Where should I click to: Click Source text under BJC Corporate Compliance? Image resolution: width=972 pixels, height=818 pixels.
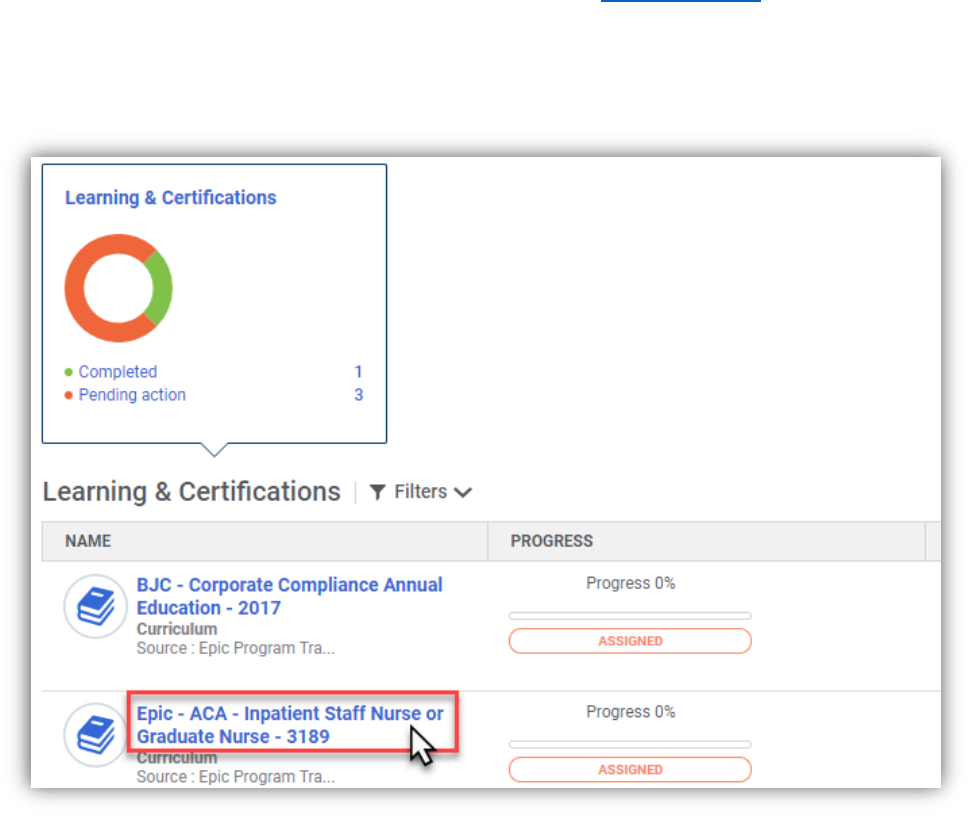point(236,648)
